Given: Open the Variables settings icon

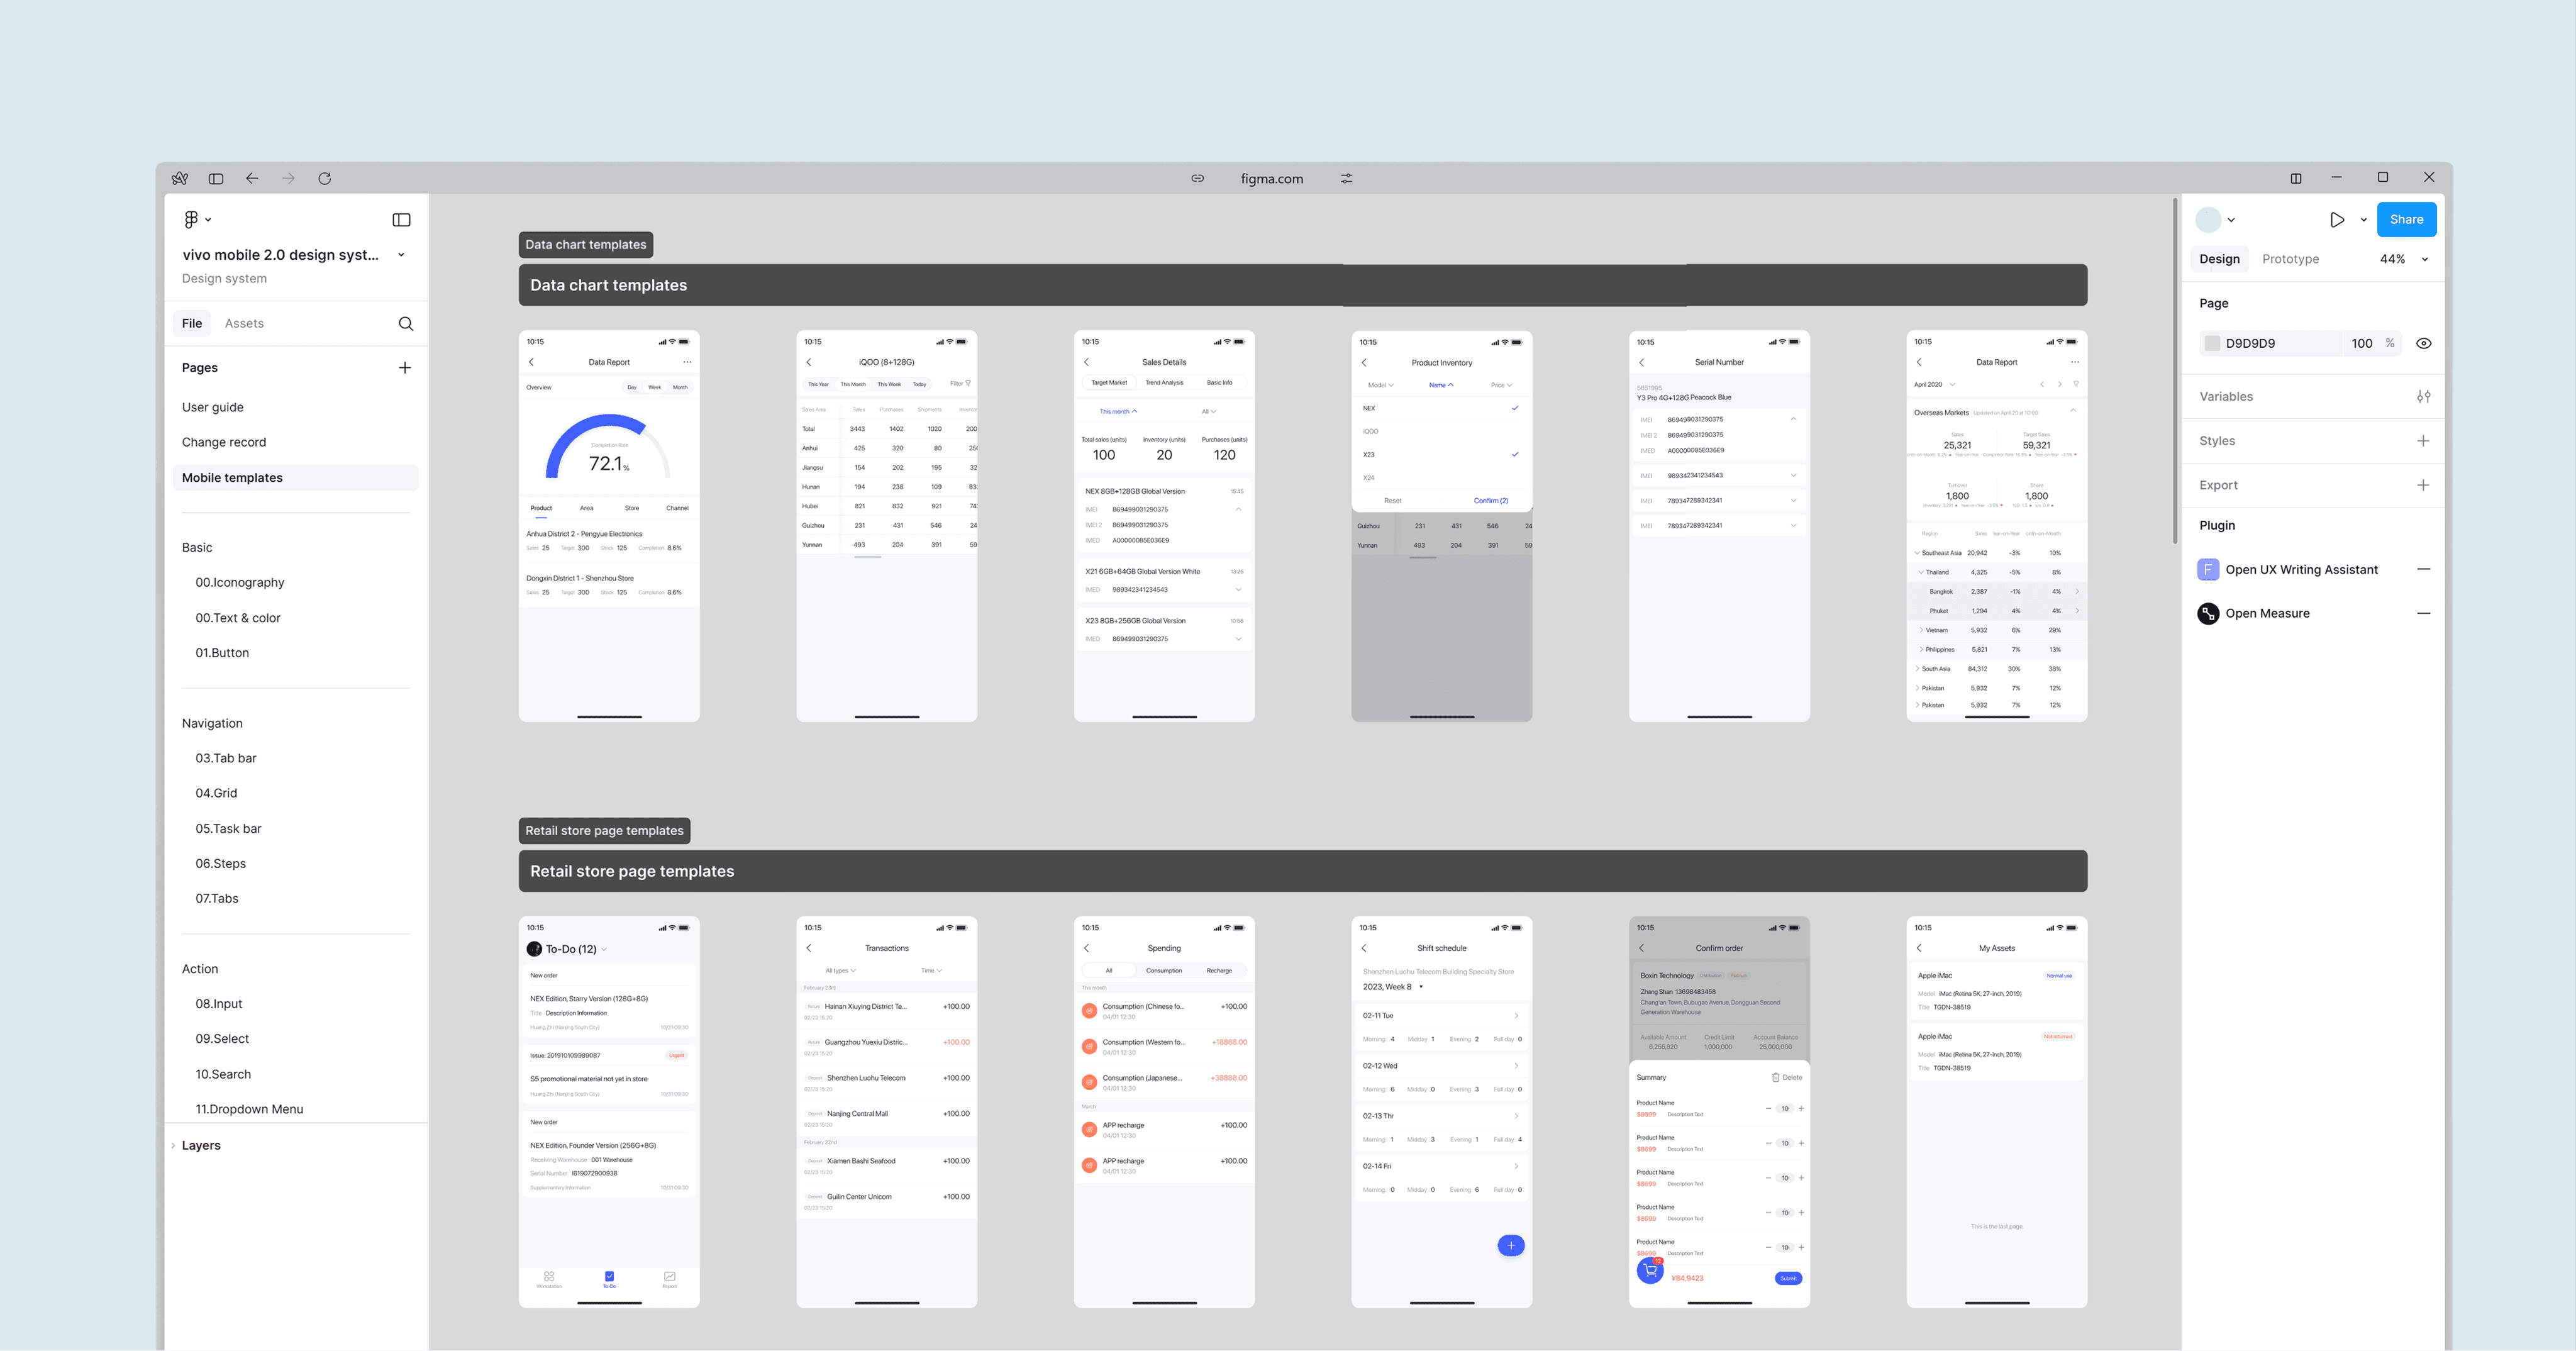Looking at the screenshot, I should coord(2423,397).
